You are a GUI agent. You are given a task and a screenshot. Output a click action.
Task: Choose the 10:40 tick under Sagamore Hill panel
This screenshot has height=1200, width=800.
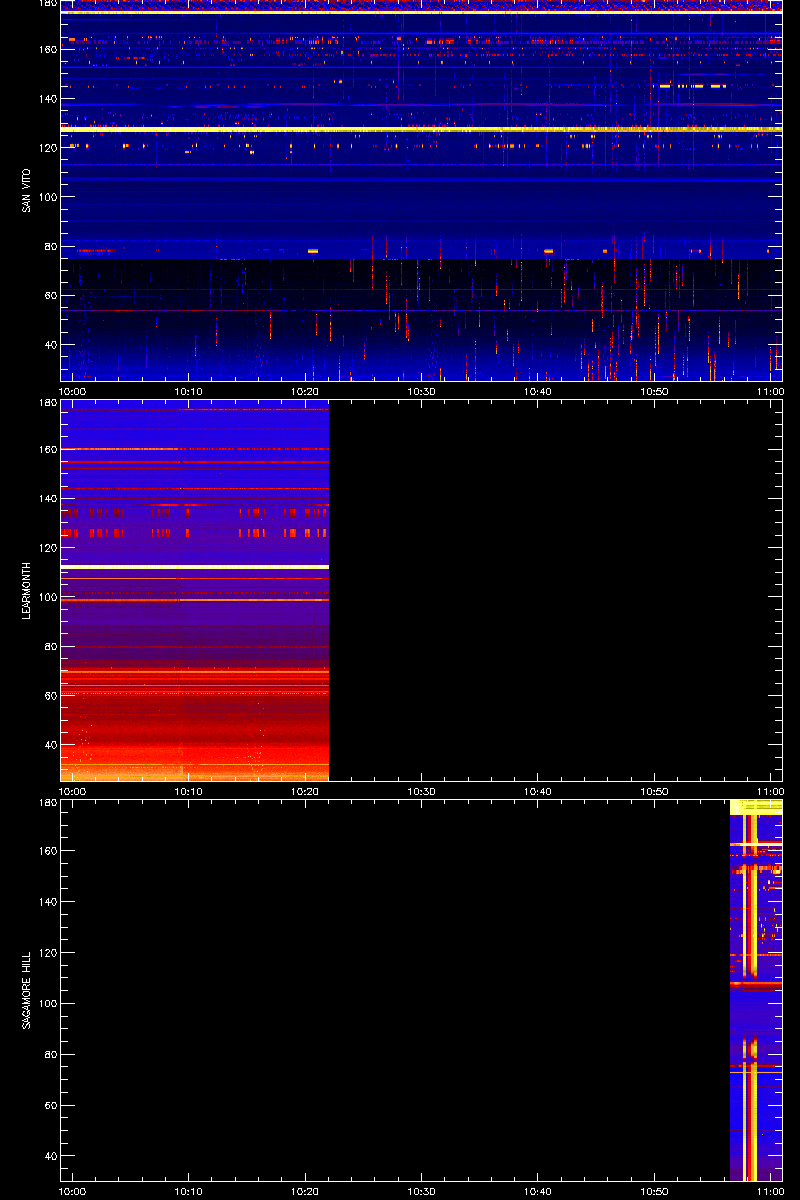(x=538, y=1191)
